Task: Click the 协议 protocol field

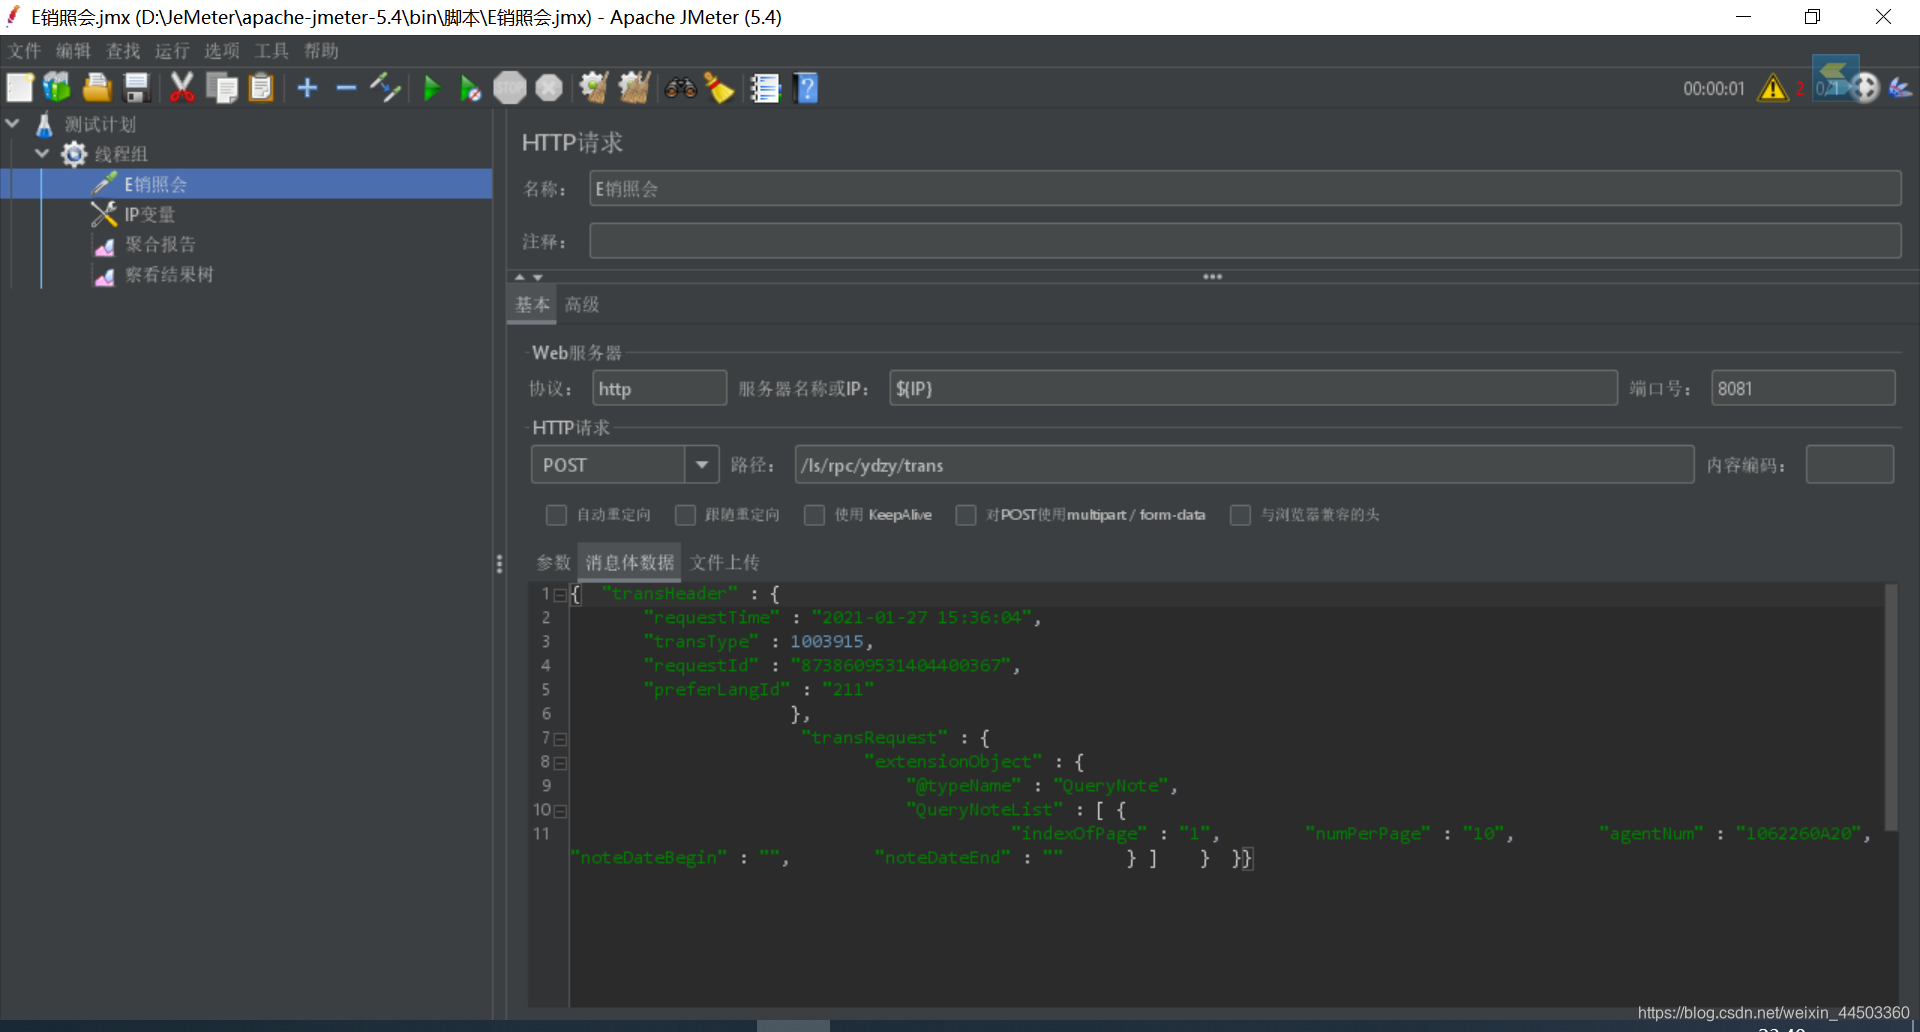Action: [660, 389]
